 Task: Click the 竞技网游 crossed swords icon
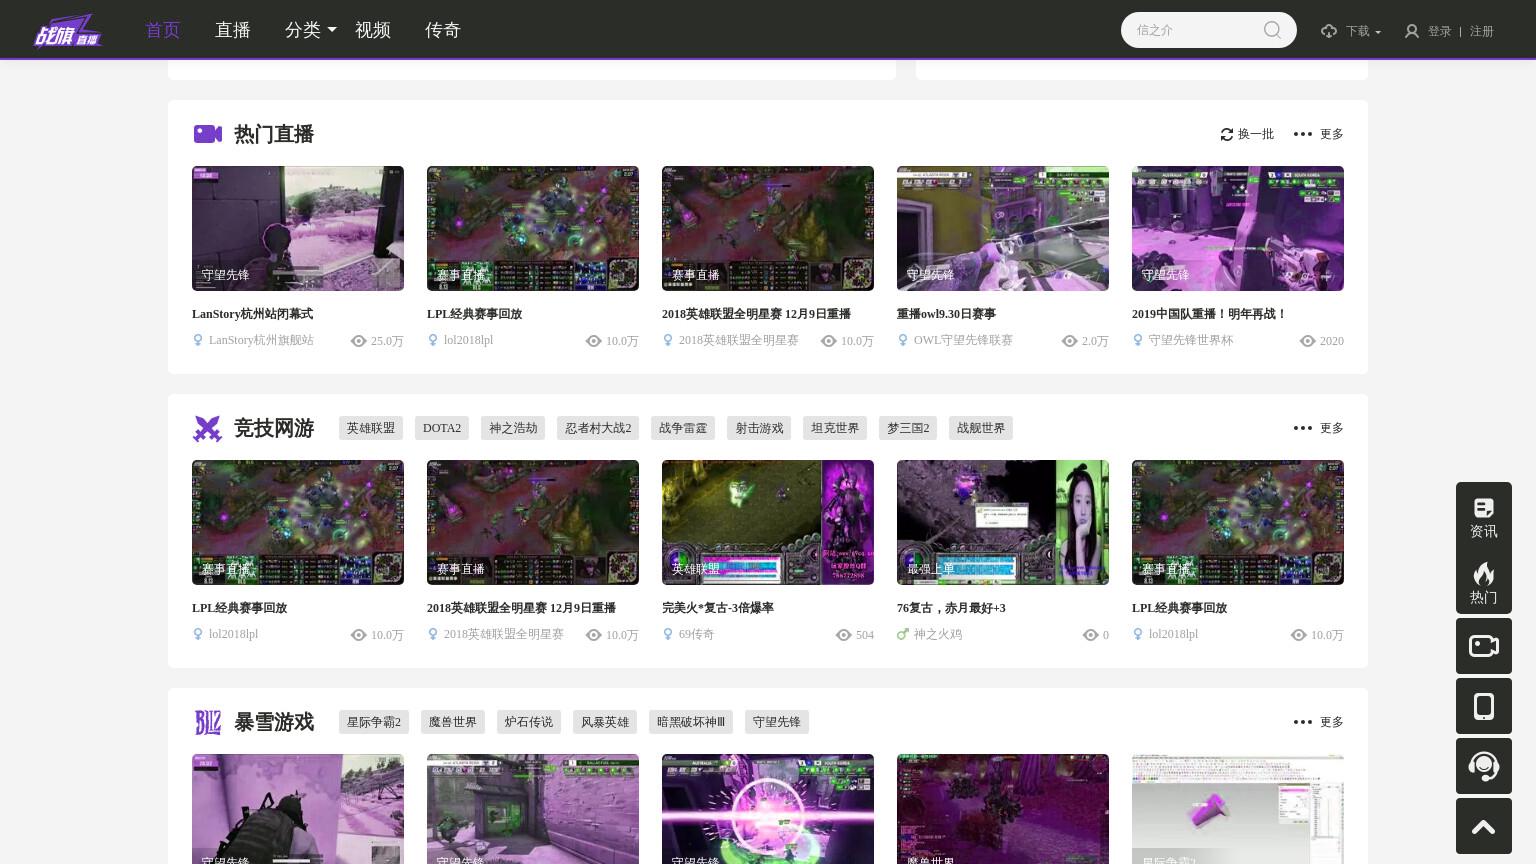[x=207, y=428]
